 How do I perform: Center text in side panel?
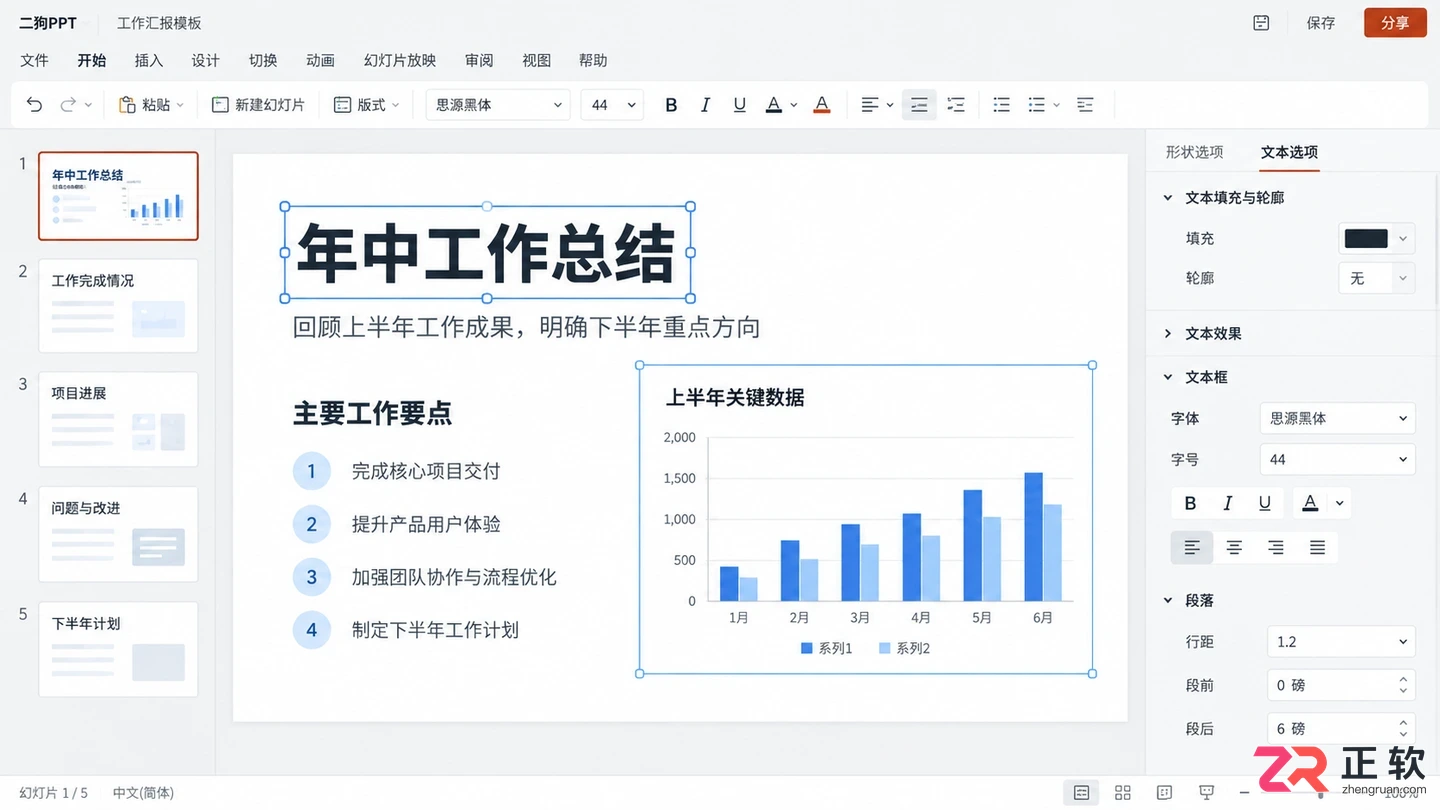[x=1234, y=547]
